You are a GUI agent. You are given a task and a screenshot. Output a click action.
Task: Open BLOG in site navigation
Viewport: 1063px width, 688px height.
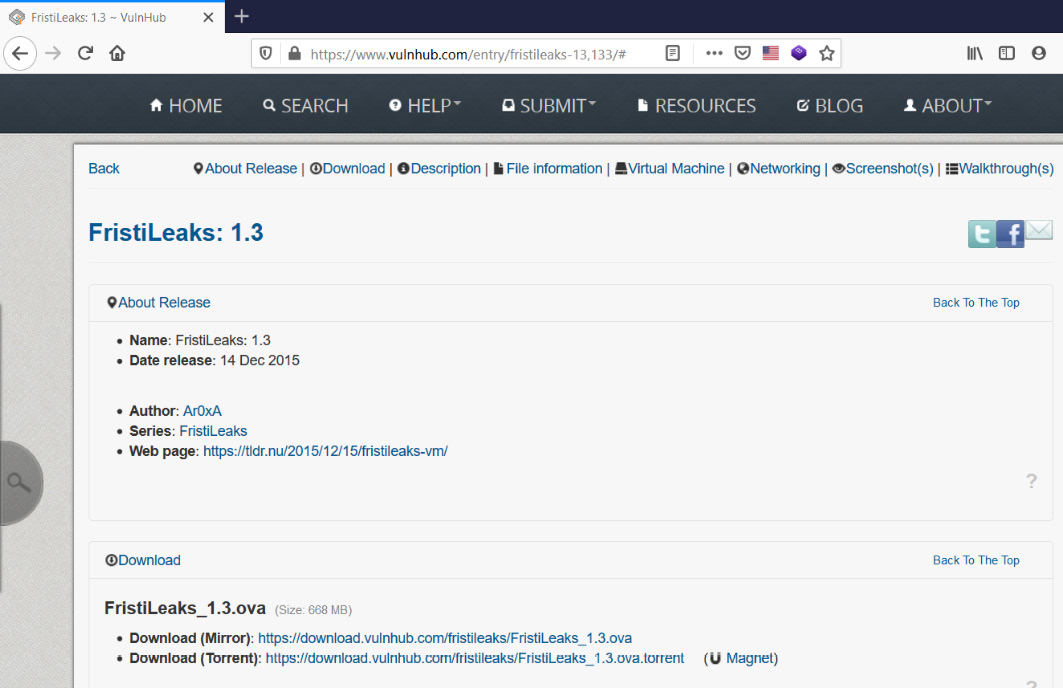coord(830,106)
